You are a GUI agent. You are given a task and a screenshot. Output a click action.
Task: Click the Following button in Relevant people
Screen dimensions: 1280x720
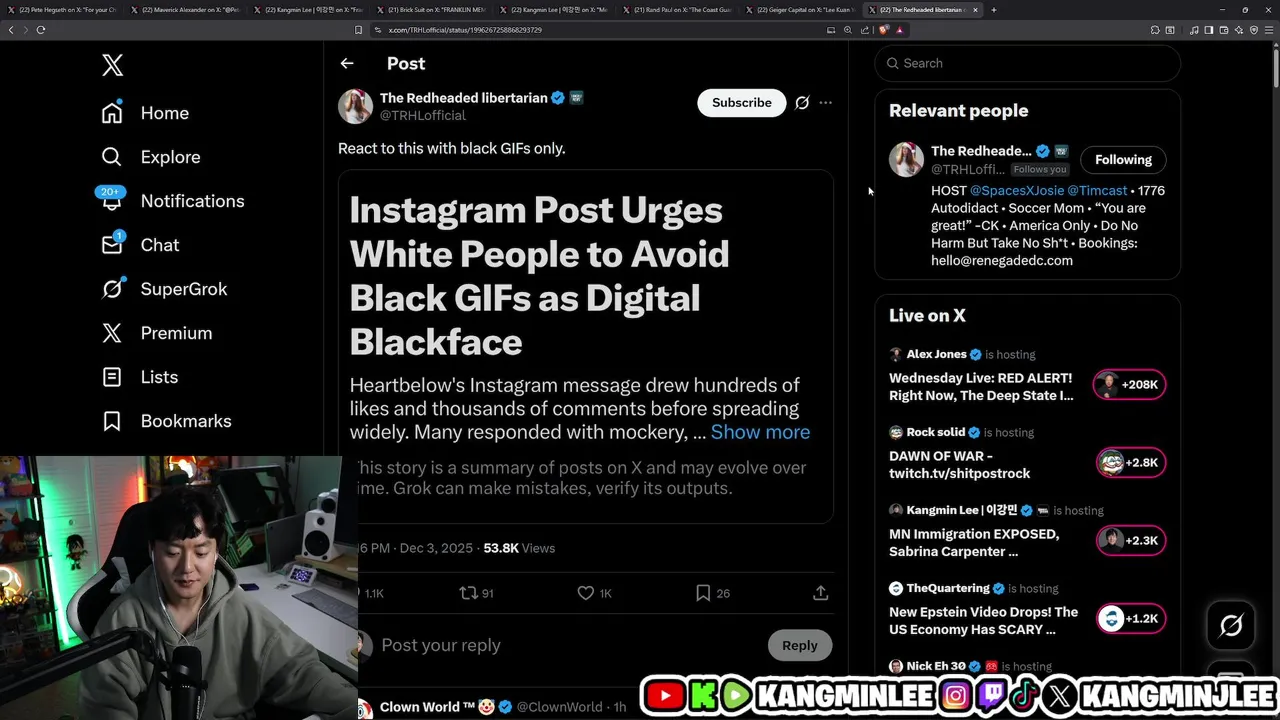tap(1123, 160)
